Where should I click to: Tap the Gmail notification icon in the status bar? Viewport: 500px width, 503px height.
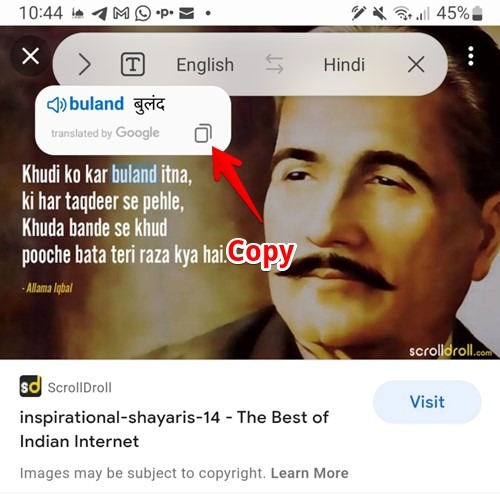[121, 13]
